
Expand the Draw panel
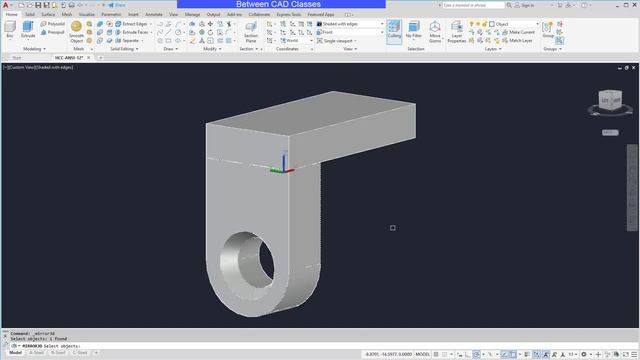pos(171,49)
